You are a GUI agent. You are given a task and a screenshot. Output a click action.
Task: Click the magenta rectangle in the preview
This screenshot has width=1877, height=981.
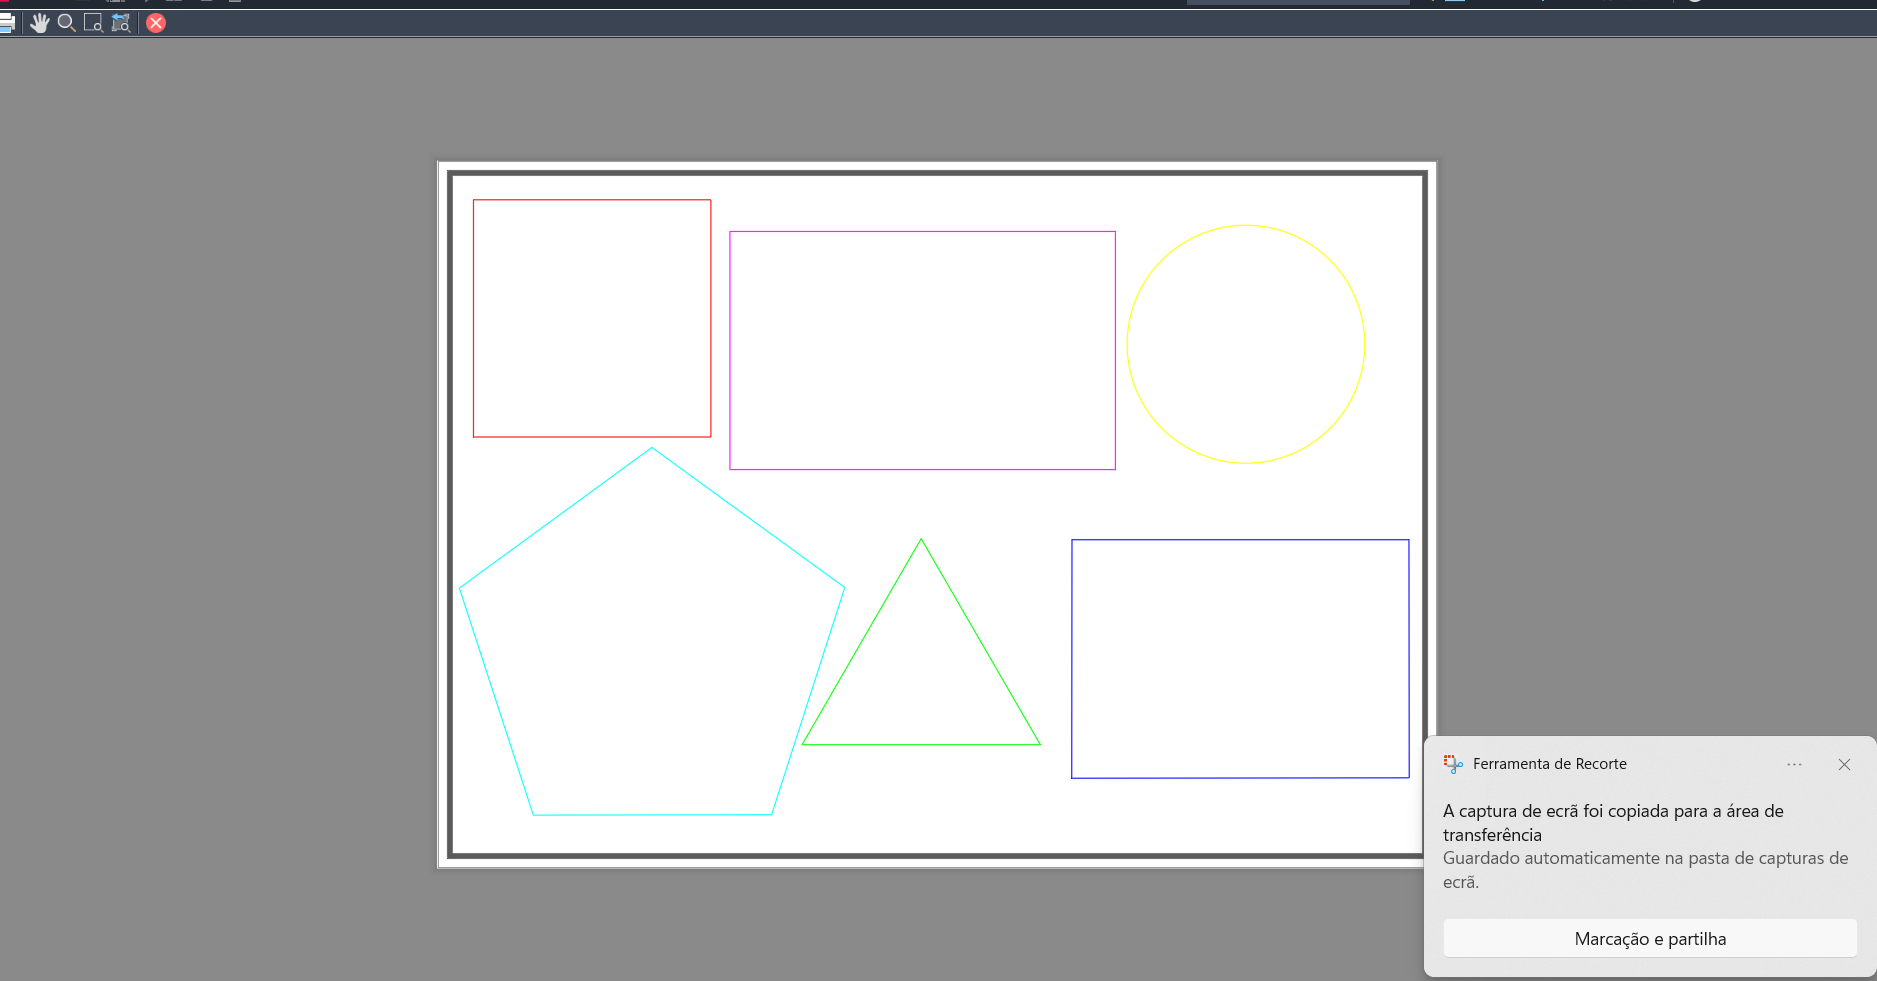coord(922,350)
